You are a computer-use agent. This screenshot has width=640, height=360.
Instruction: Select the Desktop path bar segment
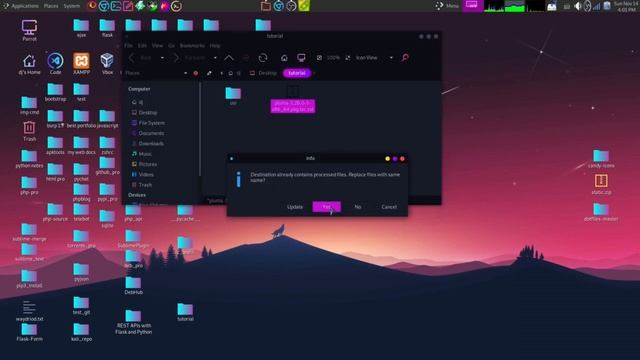(263, 73)
